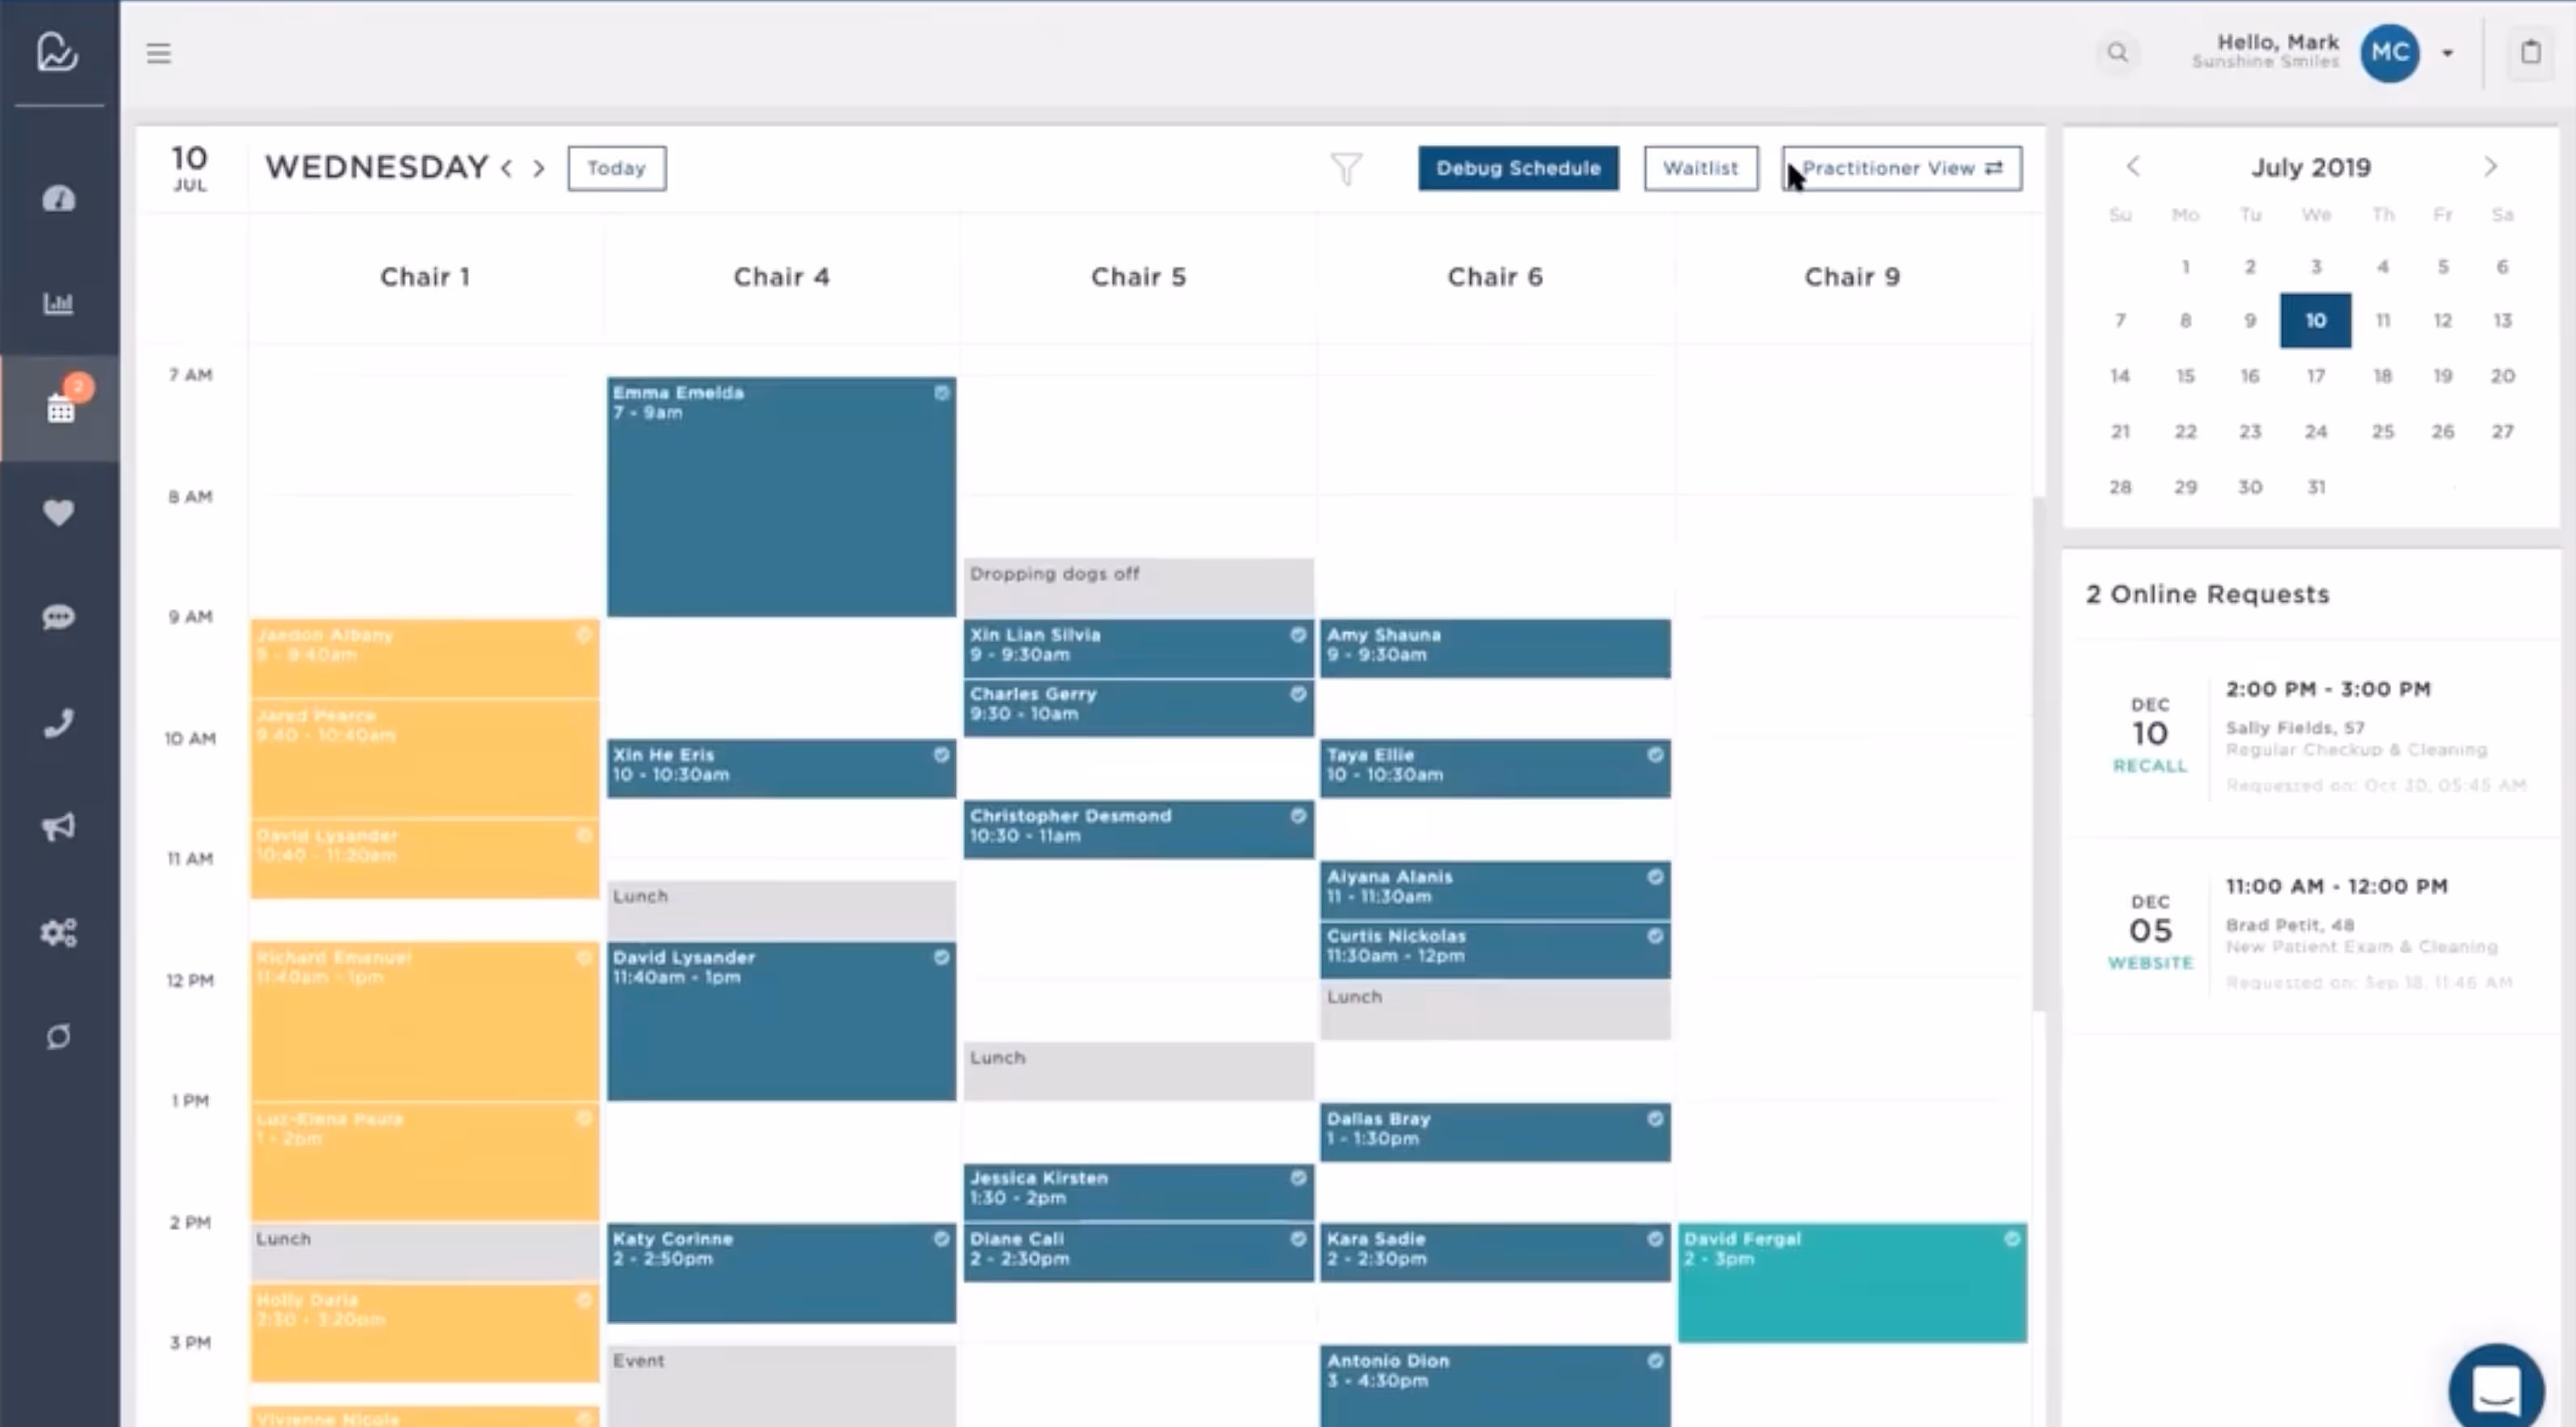
Task: Toggle Practitioner View switch button
Action: coord(1901,168)
